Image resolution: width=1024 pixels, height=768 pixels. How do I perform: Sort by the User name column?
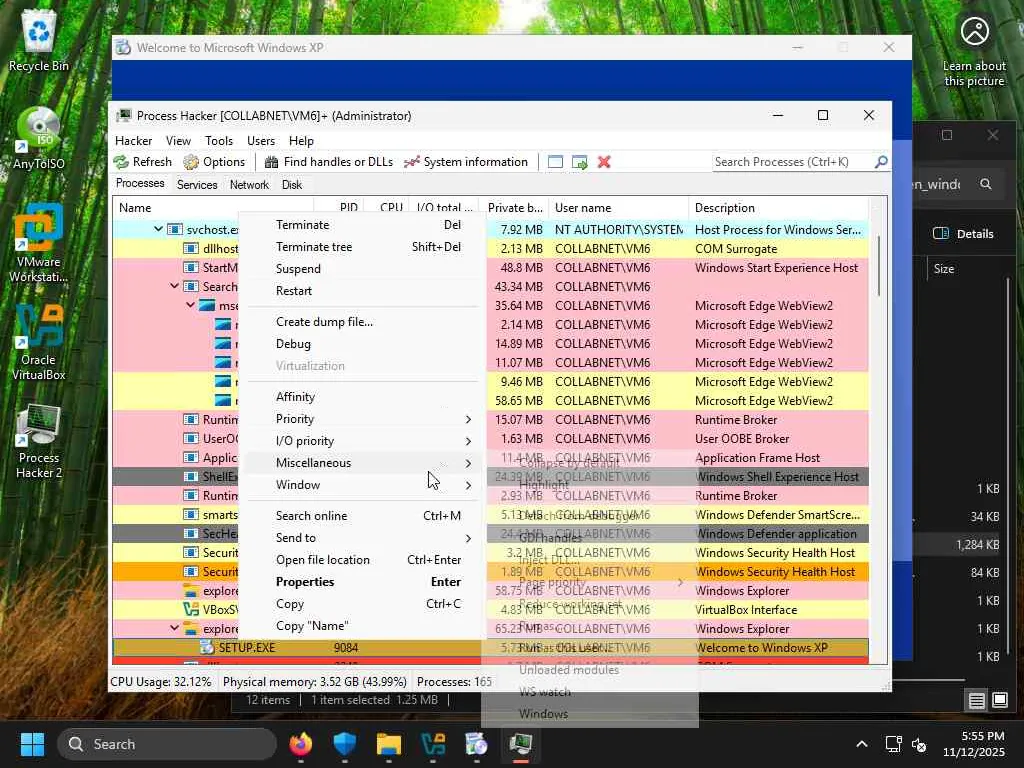pos(618,208)
